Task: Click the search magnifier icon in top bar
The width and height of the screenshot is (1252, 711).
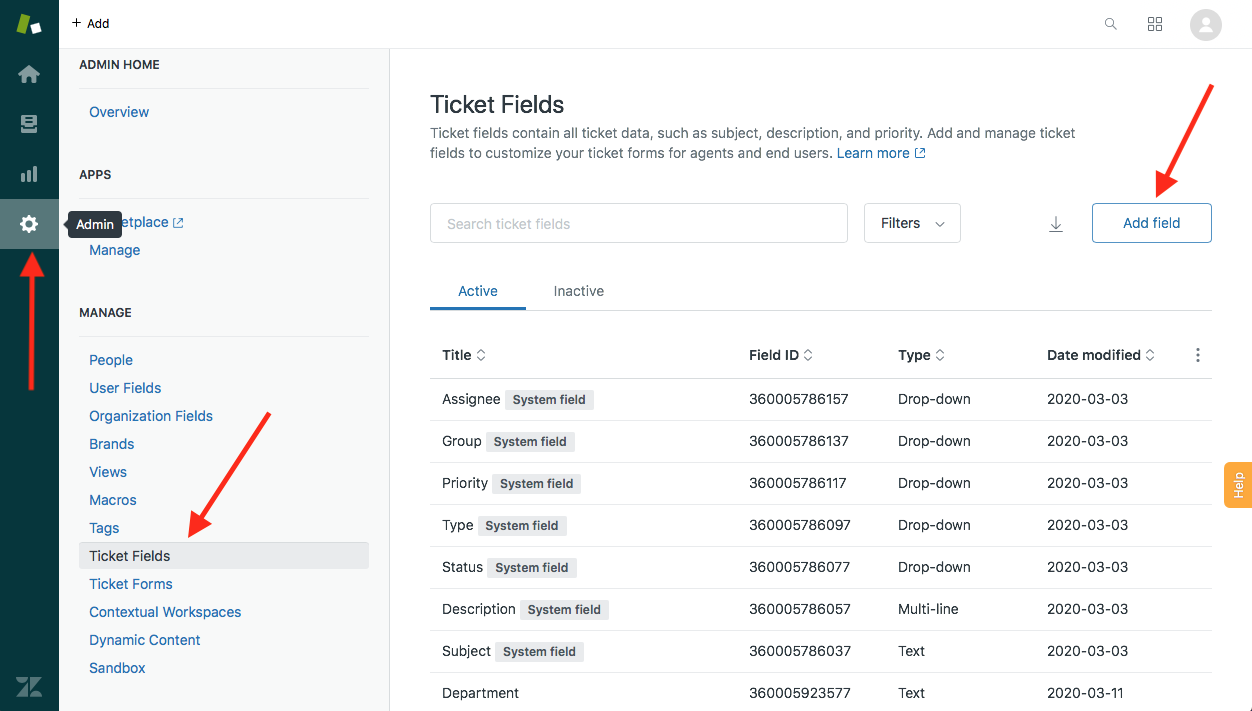Action: (x=1110, y=24)
